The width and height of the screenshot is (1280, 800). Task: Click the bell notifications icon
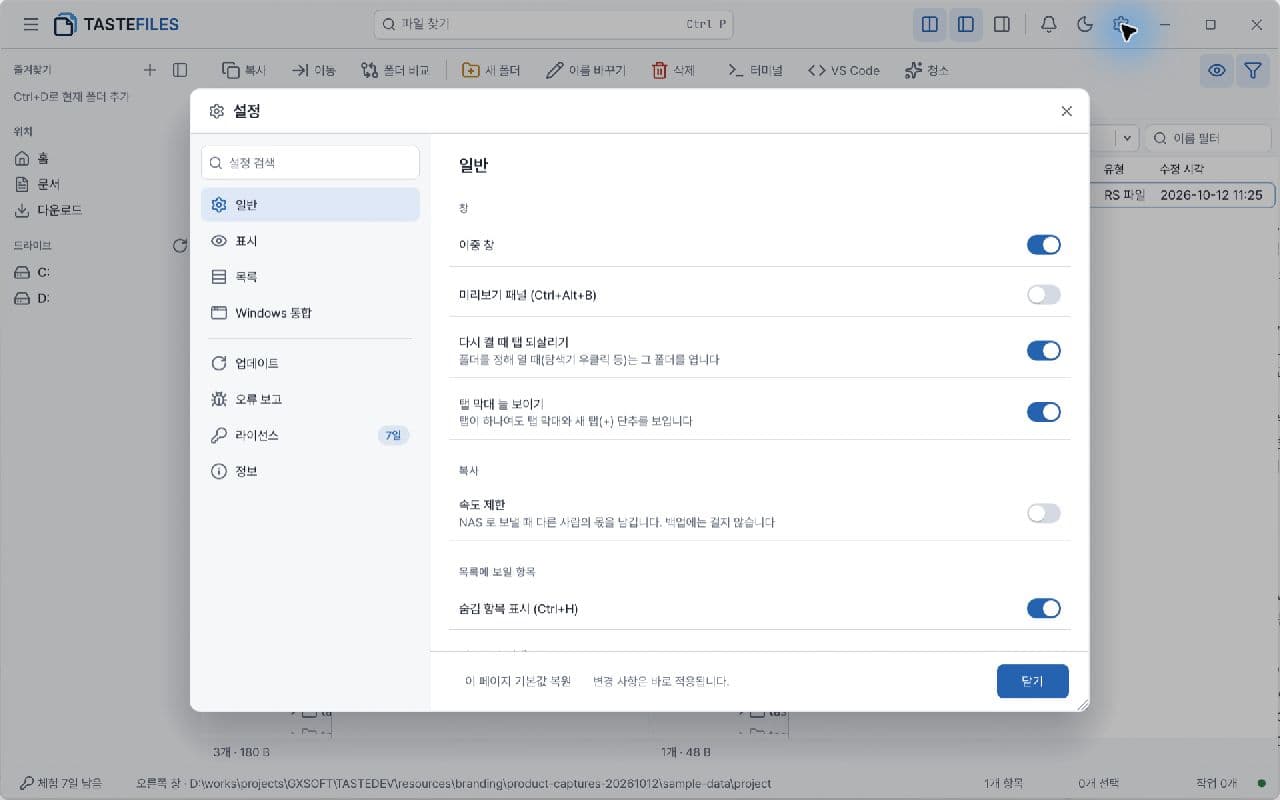coord(1048,24)
